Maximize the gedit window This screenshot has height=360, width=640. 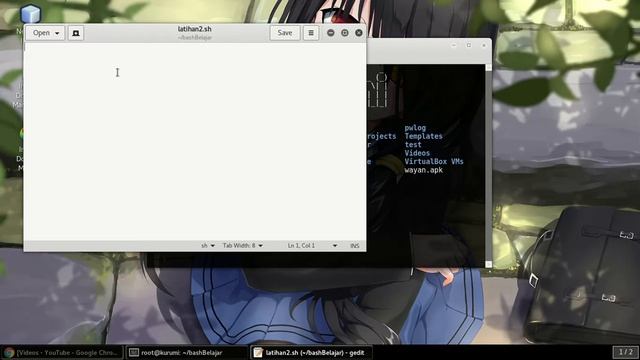click(345, 33)
